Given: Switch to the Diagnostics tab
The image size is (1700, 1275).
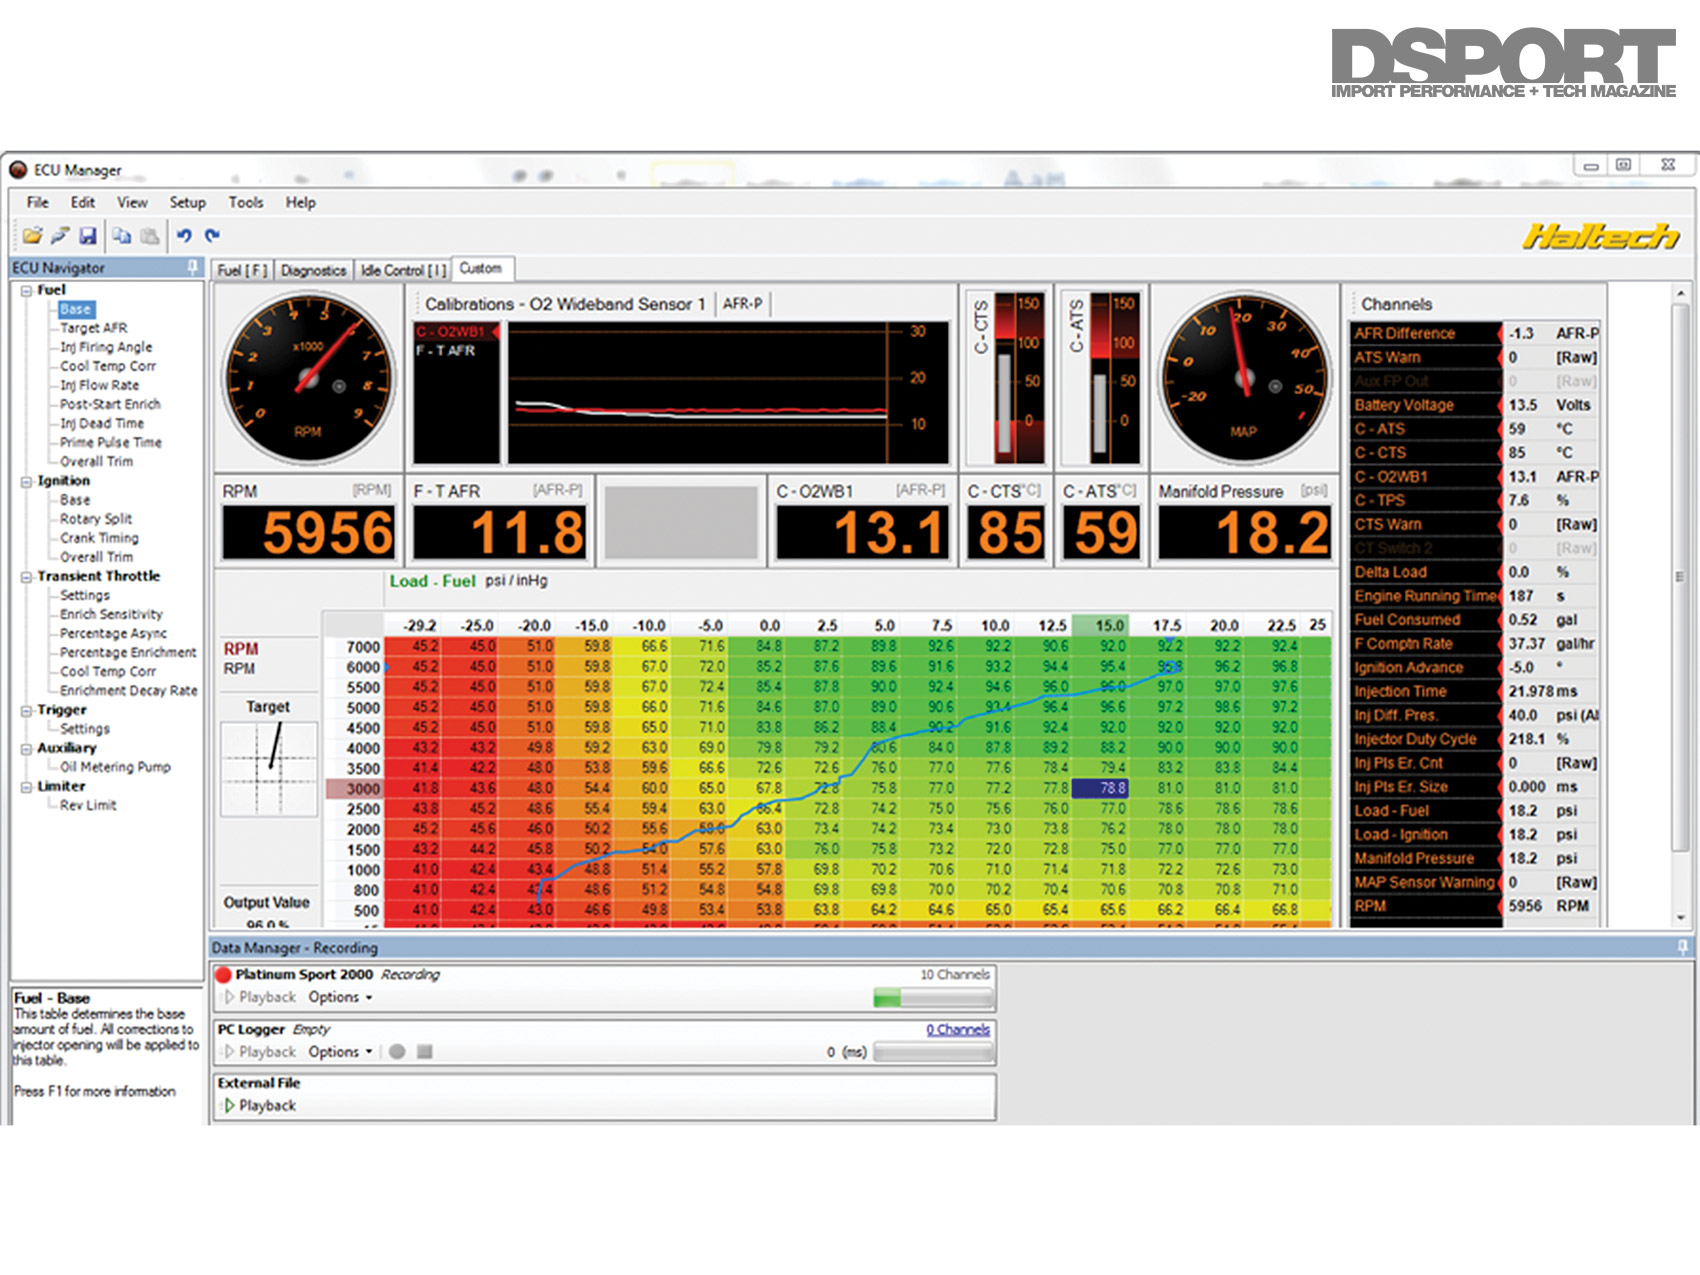Looking at the screenshot, I should pyautogui.click(x=313, y=270).
